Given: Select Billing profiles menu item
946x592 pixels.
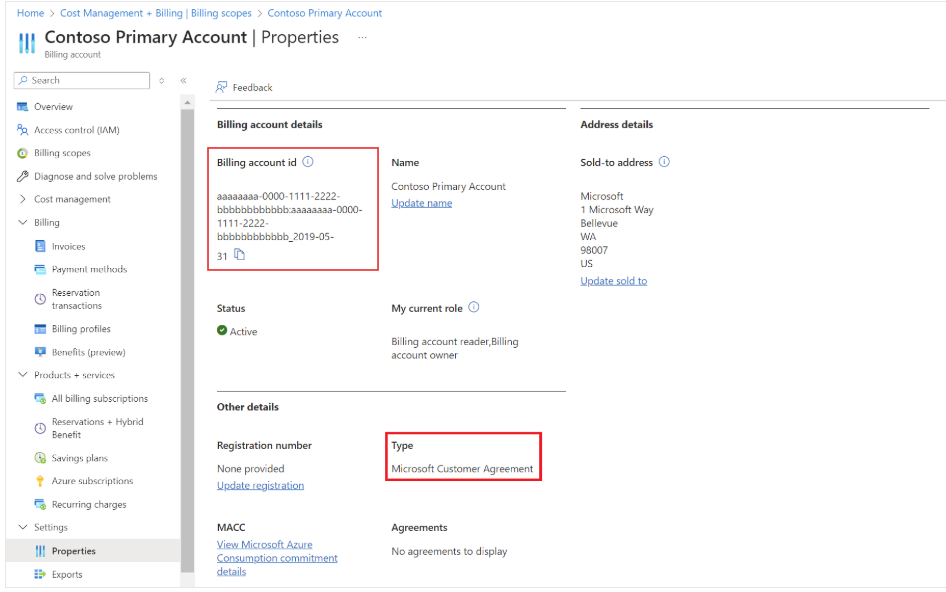Looking at the screenshot, I should tap(81, 329).
